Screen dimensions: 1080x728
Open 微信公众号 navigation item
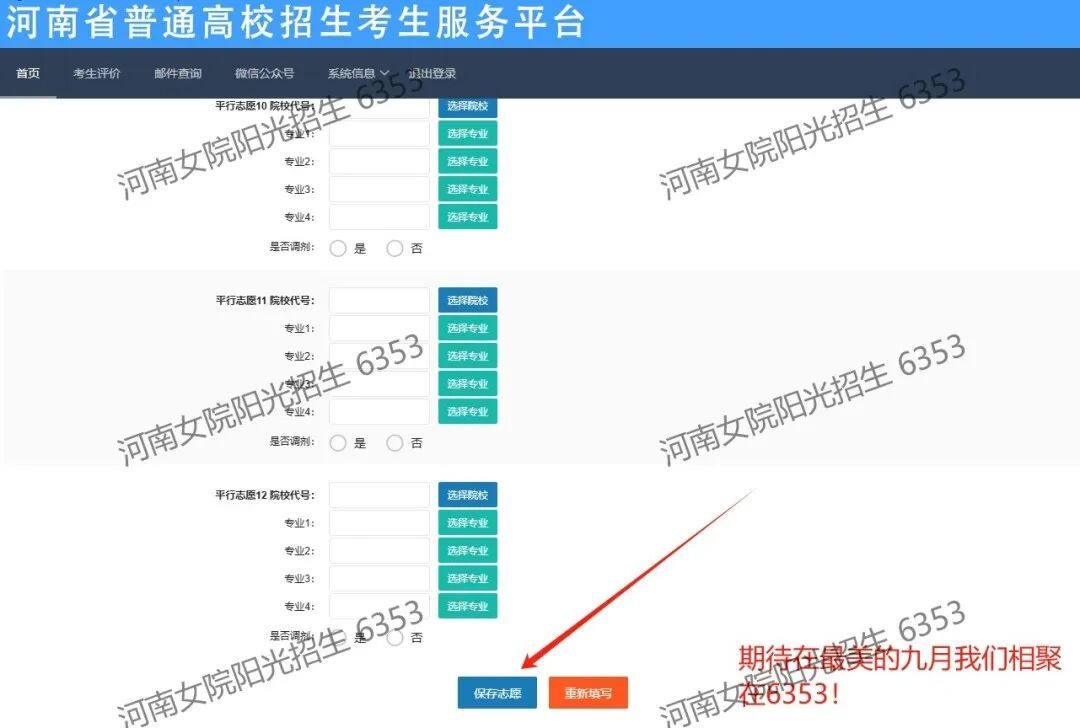click(264, 73)
